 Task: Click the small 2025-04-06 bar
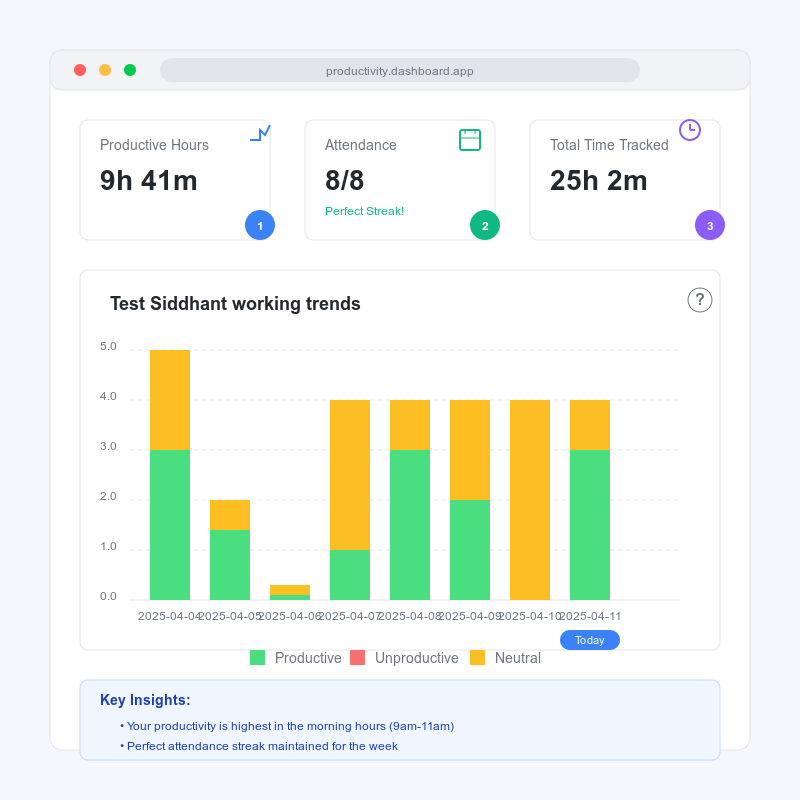[290, 592]
